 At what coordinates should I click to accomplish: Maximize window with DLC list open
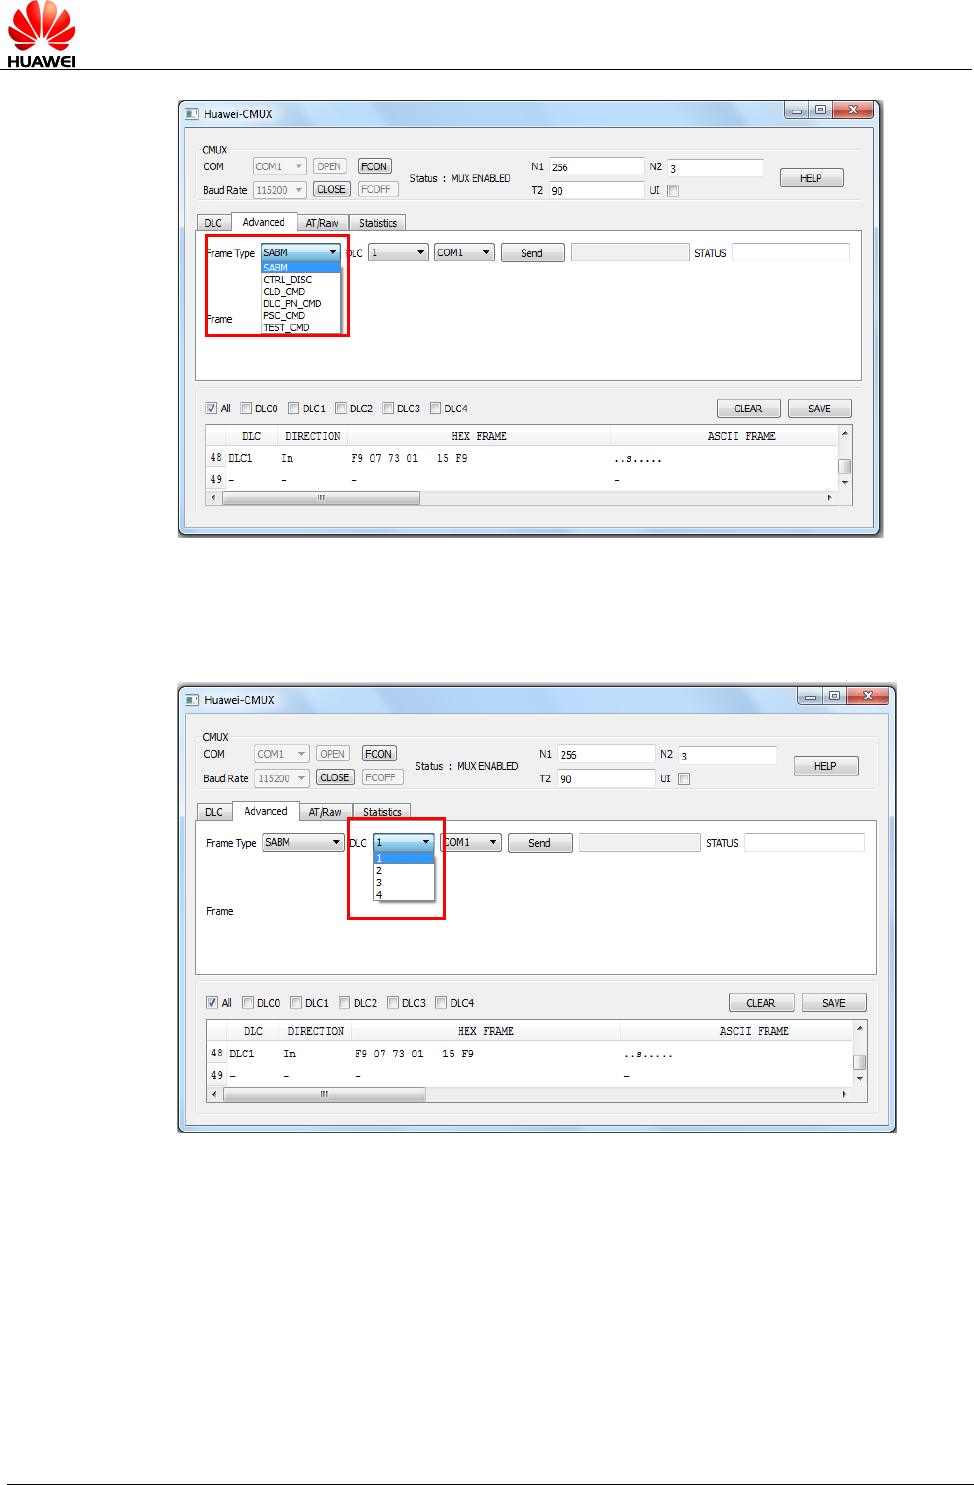click(x=834, y=696)
